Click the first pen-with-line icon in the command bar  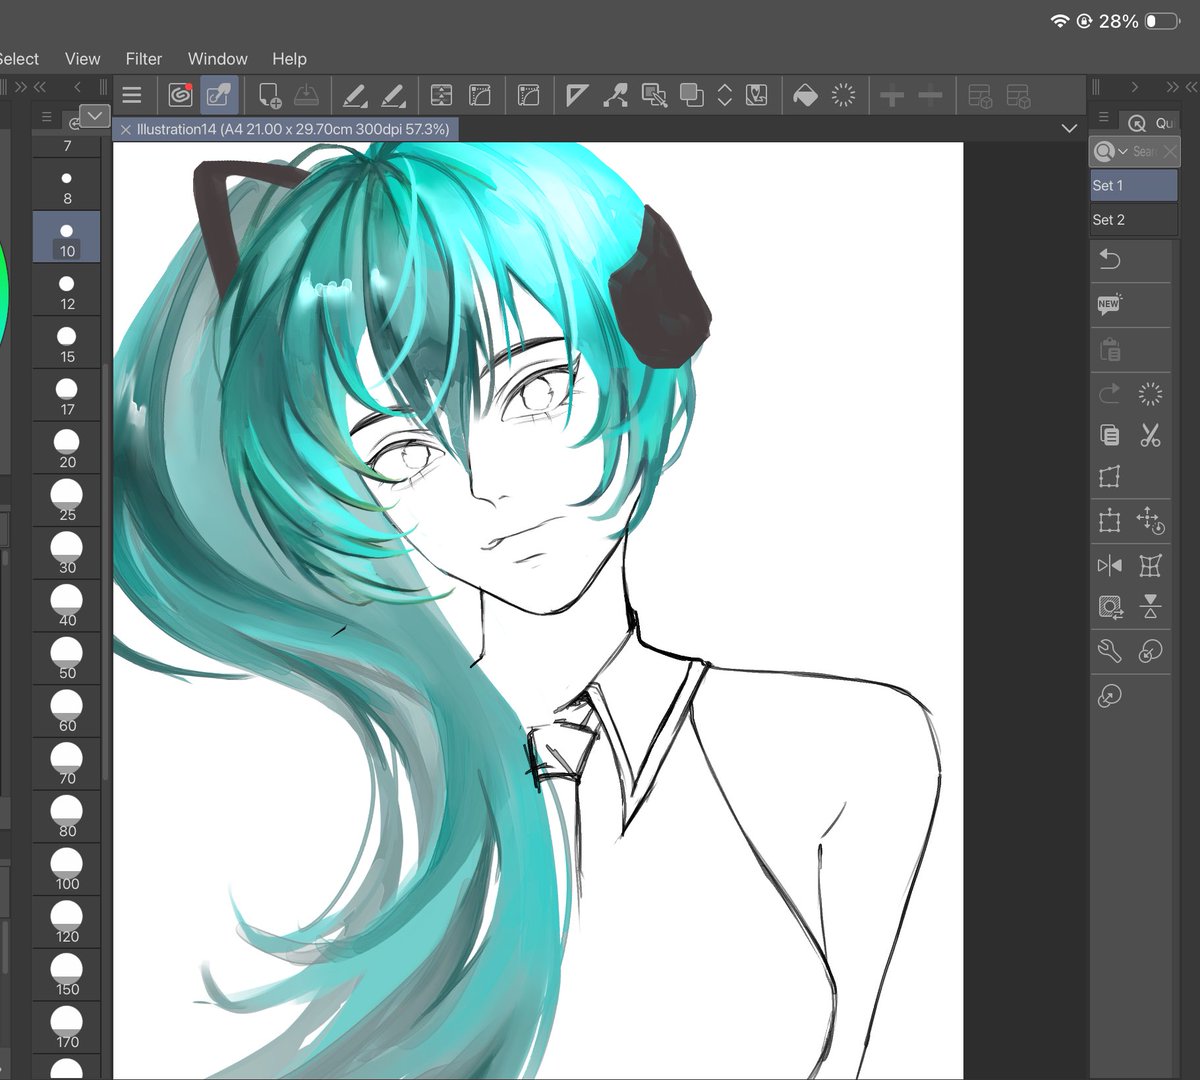tap(354, 96)
